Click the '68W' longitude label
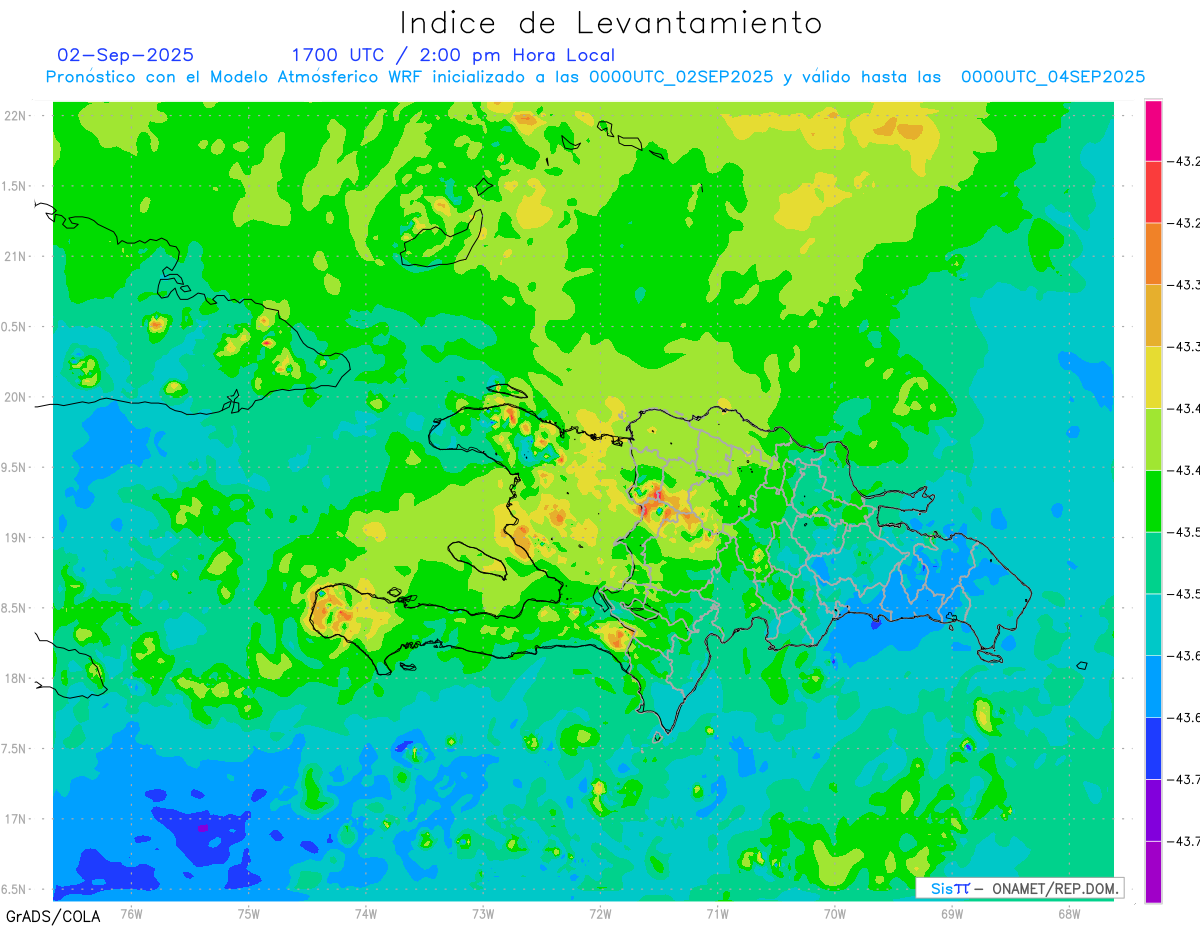 click(1069, 914)
